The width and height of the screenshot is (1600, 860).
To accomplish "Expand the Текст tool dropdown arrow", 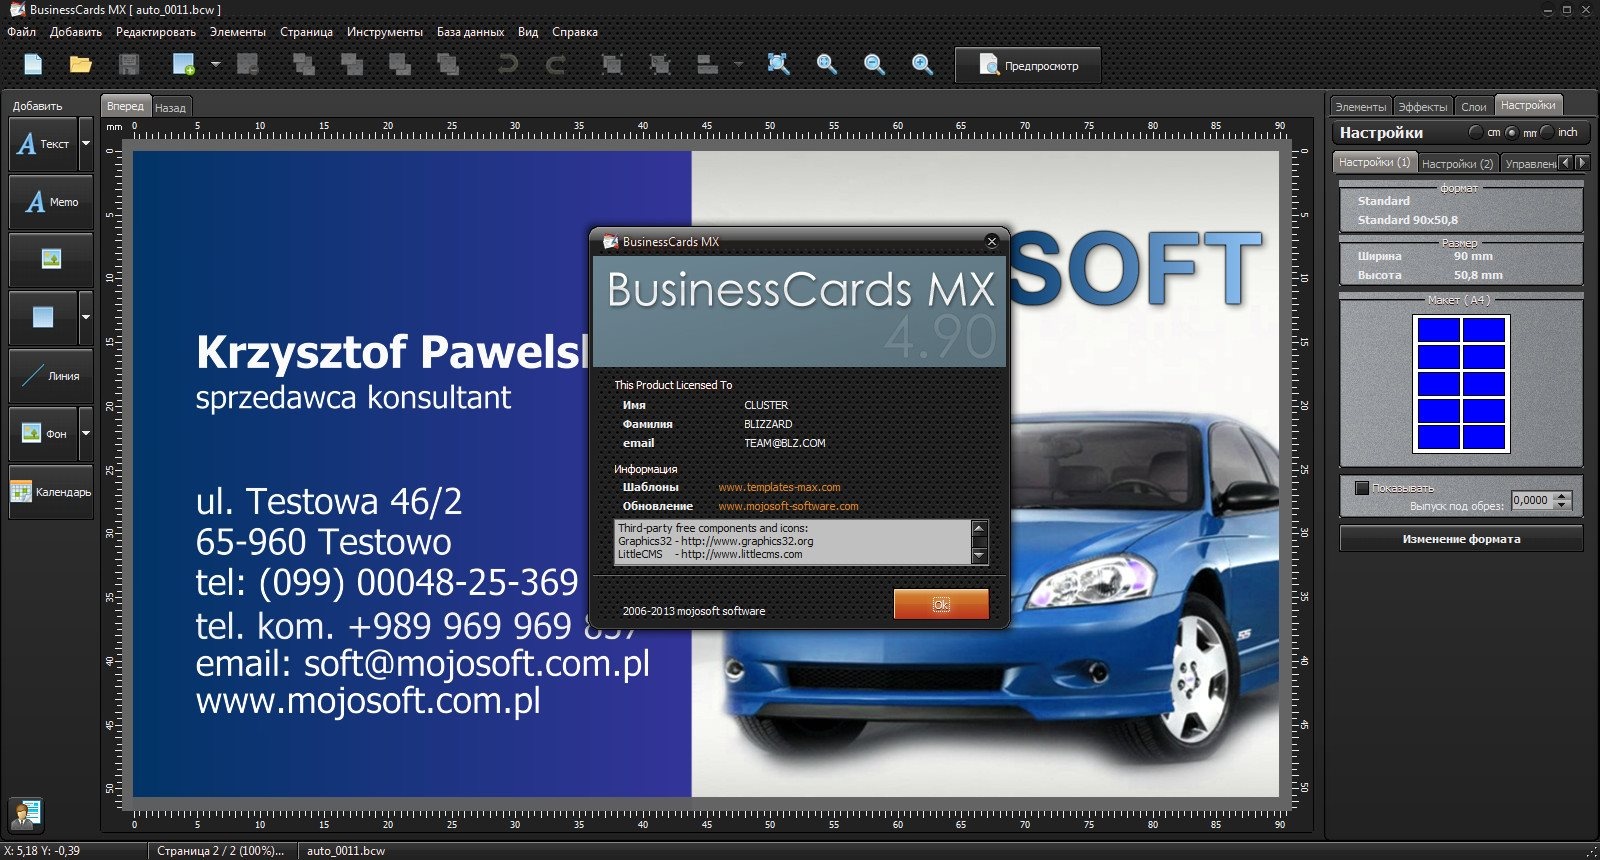I will point(86,144).
